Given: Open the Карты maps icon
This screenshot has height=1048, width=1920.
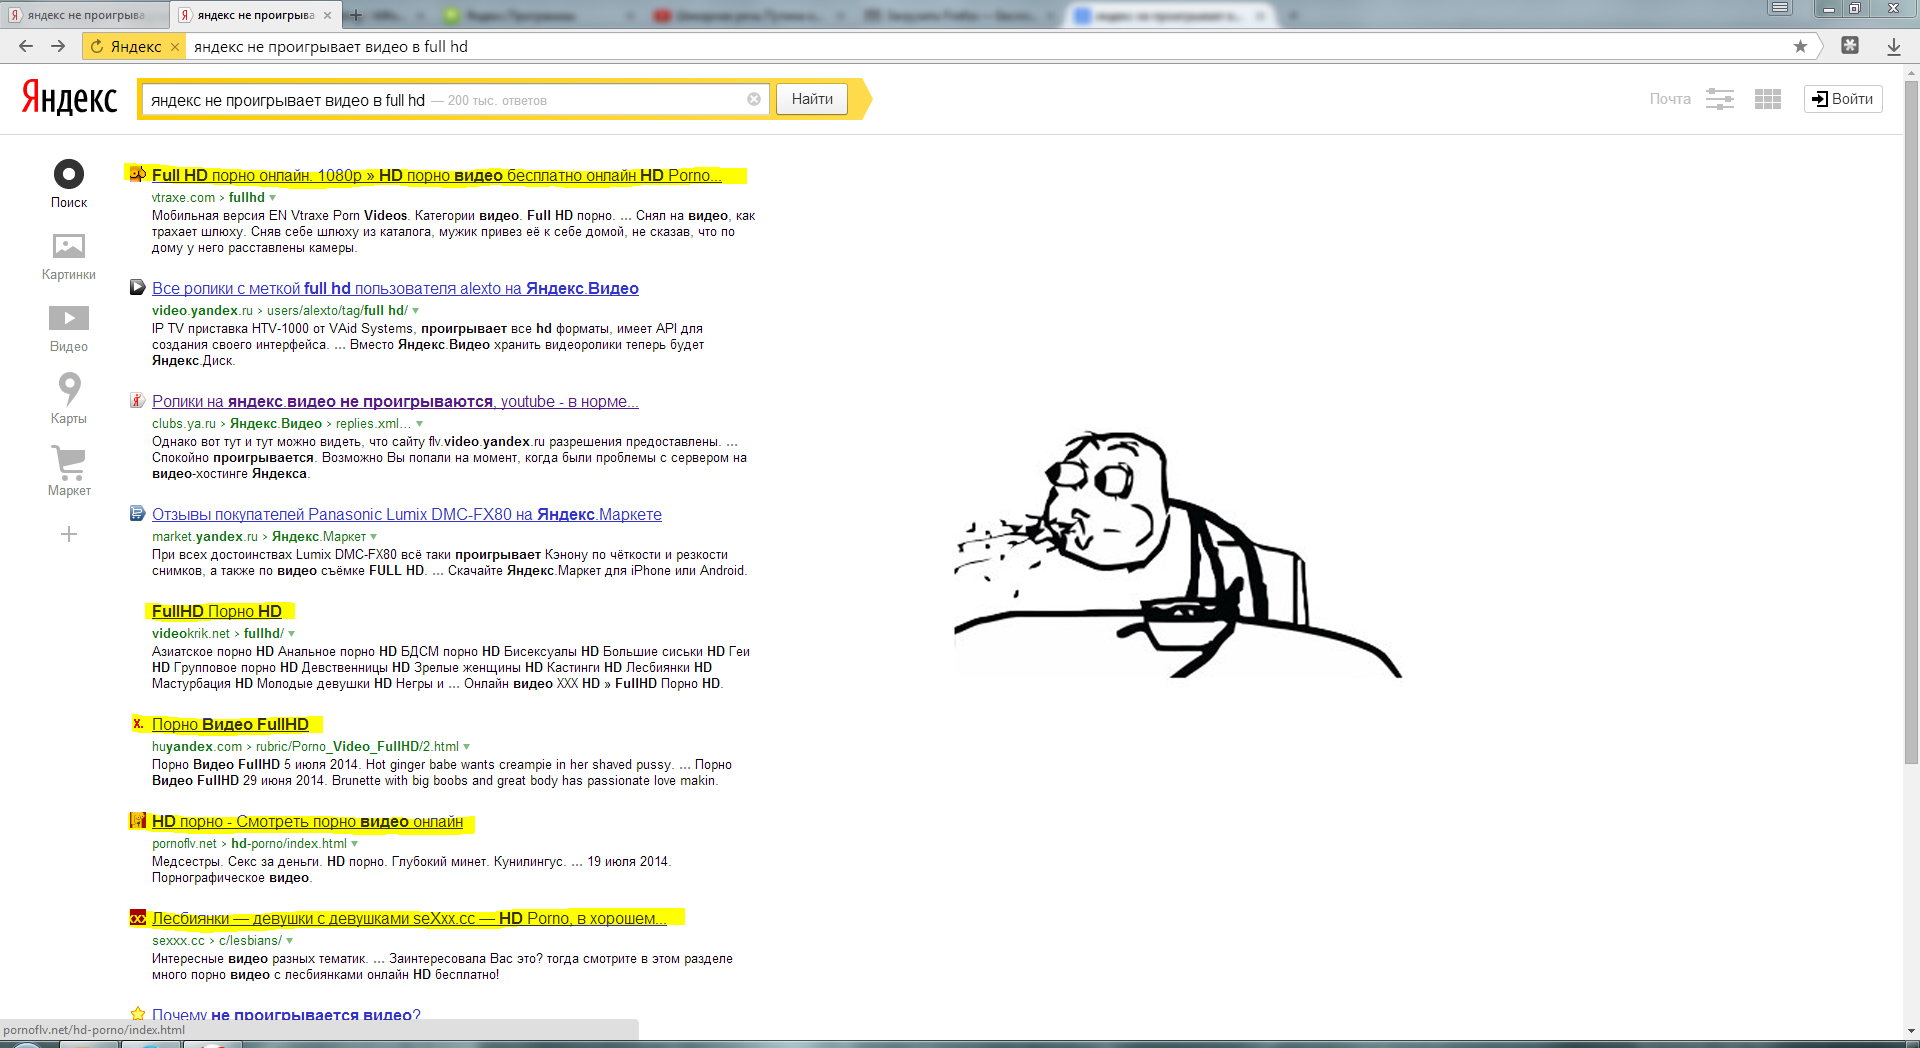Looking at the screenshot, I should 68,389.
